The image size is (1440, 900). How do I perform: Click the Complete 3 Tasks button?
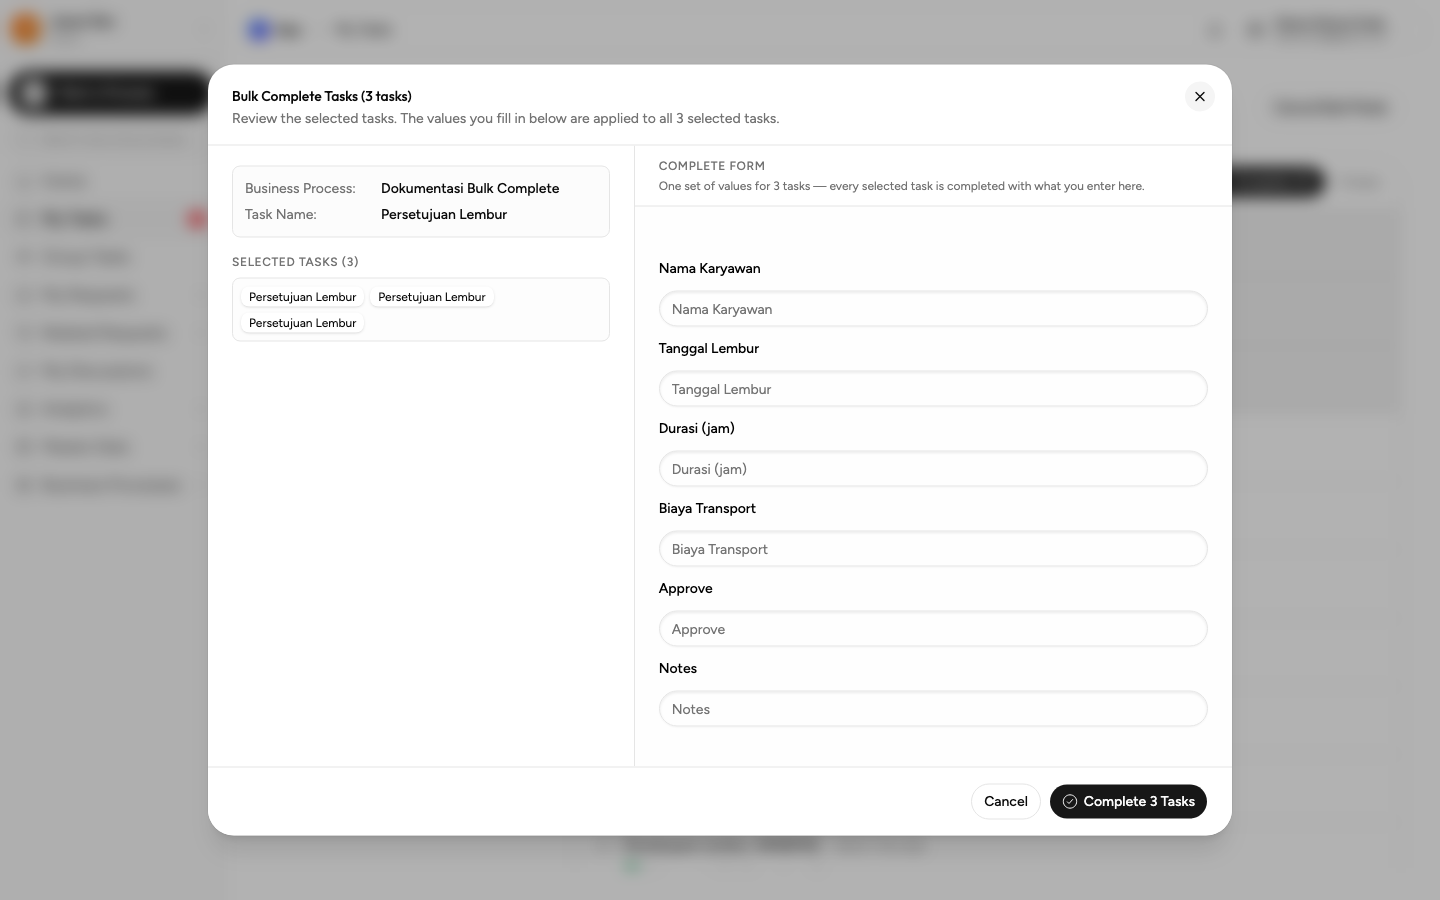click(1128, 801)
